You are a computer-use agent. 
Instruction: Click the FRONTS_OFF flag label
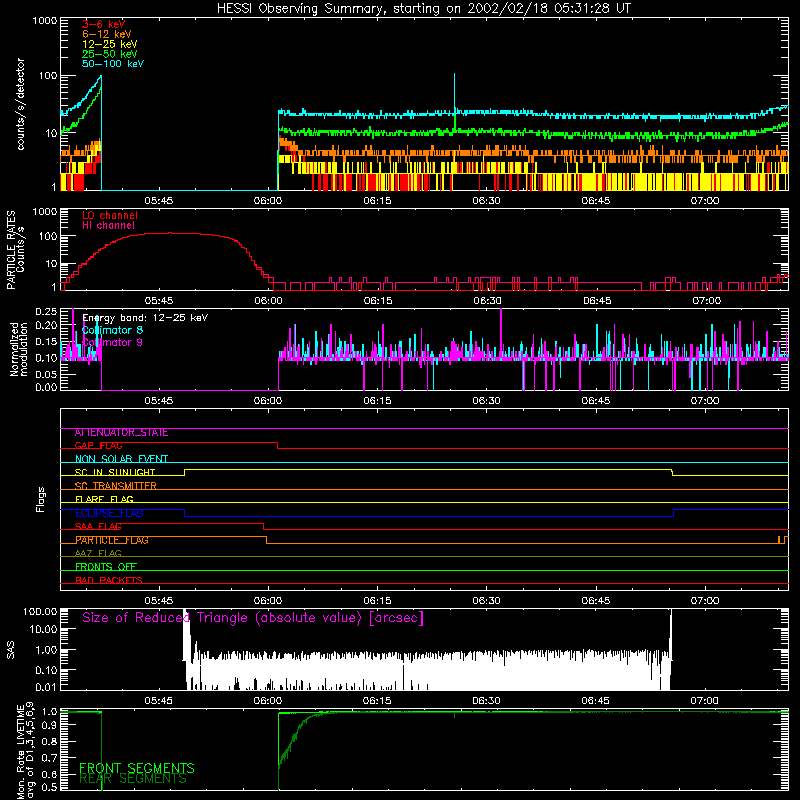pos(106,567)
